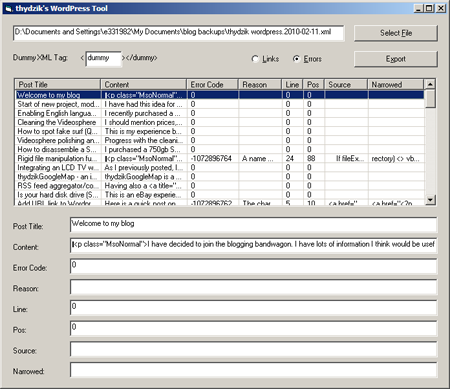This screenshot has height=389, width=450.
Task: Select row 'RSS feed aggregator/co...'
Action: [x=220, y=186]
